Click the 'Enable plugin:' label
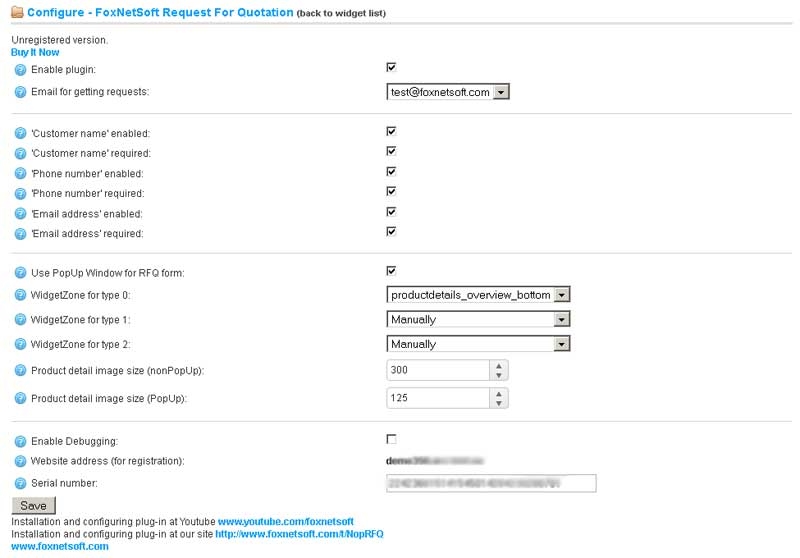The height and width of the screenshot is (558, 800). (x=64, y=70)
